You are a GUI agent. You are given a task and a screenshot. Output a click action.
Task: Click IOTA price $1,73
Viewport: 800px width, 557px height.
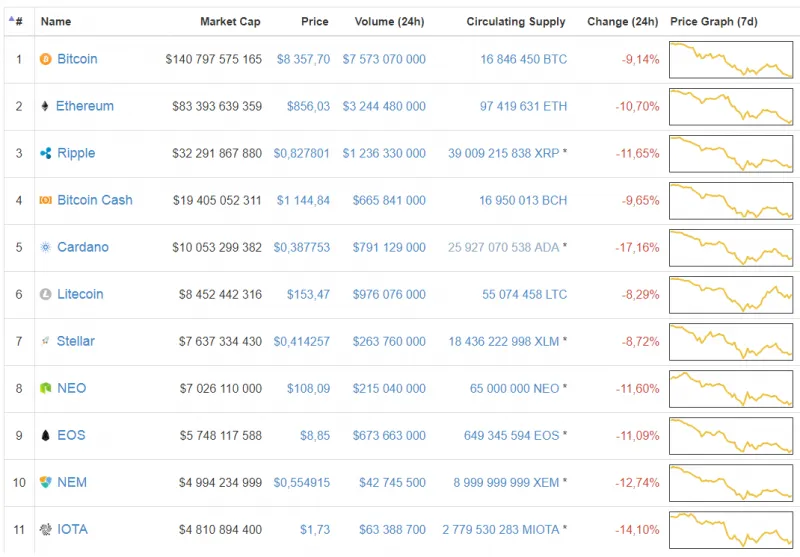315,529
